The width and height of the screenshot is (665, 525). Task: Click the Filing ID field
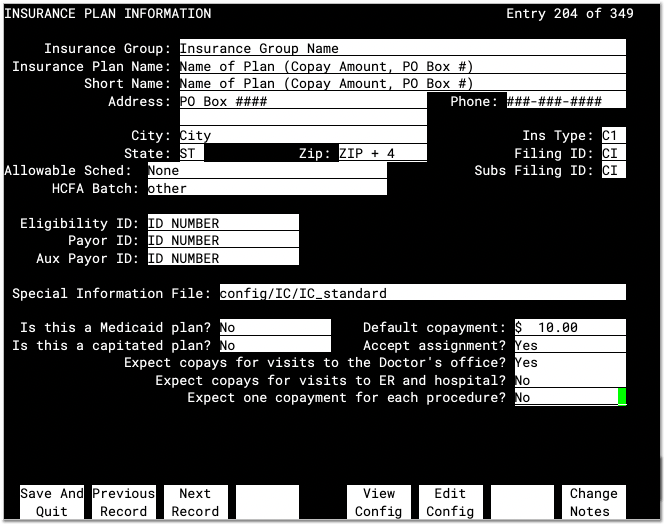614,153
